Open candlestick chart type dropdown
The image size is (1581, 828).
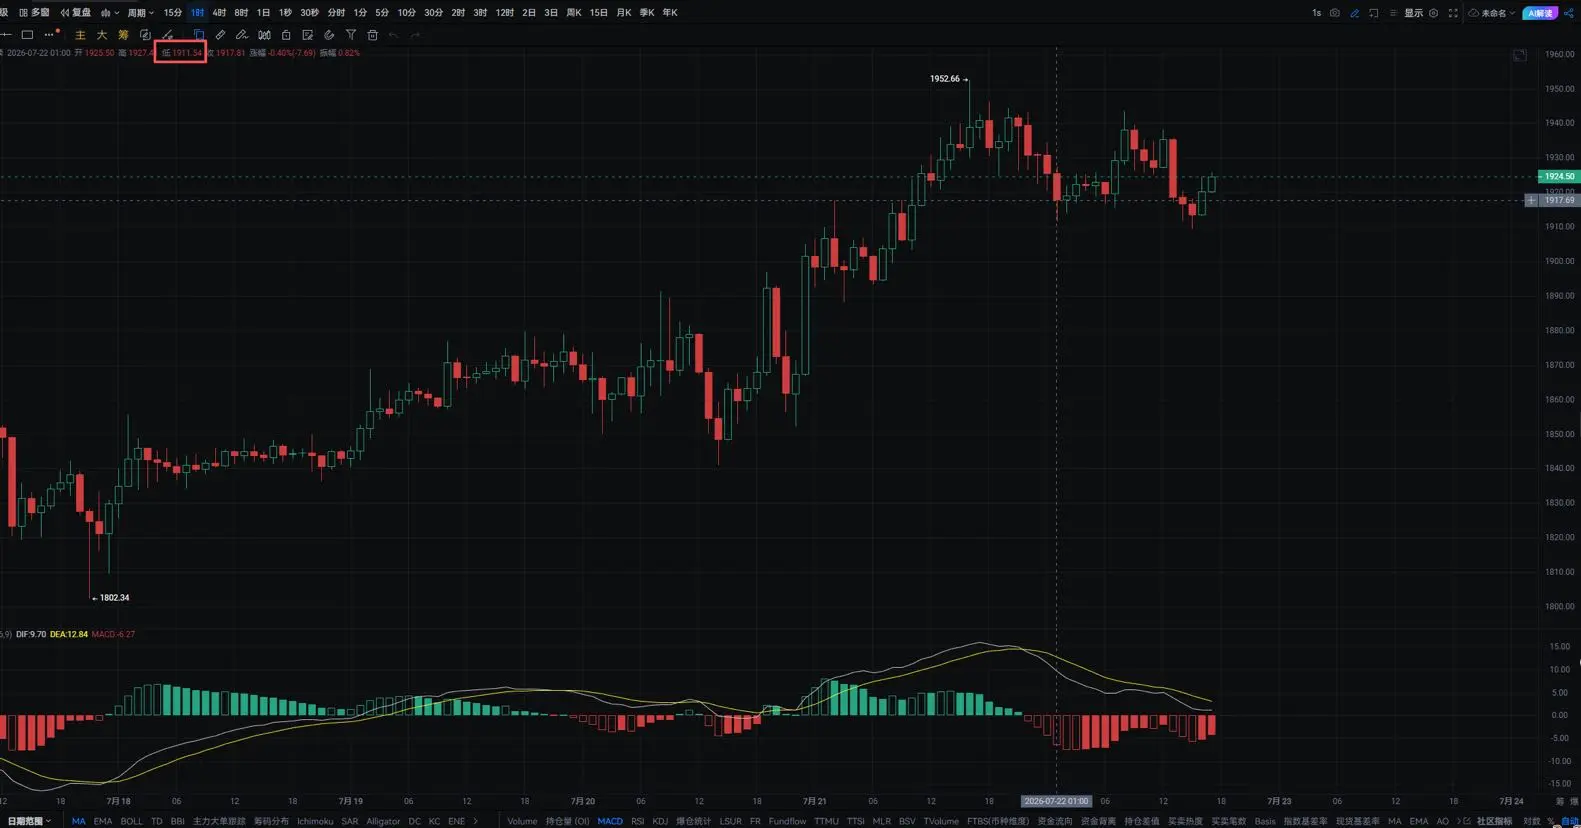110,13
